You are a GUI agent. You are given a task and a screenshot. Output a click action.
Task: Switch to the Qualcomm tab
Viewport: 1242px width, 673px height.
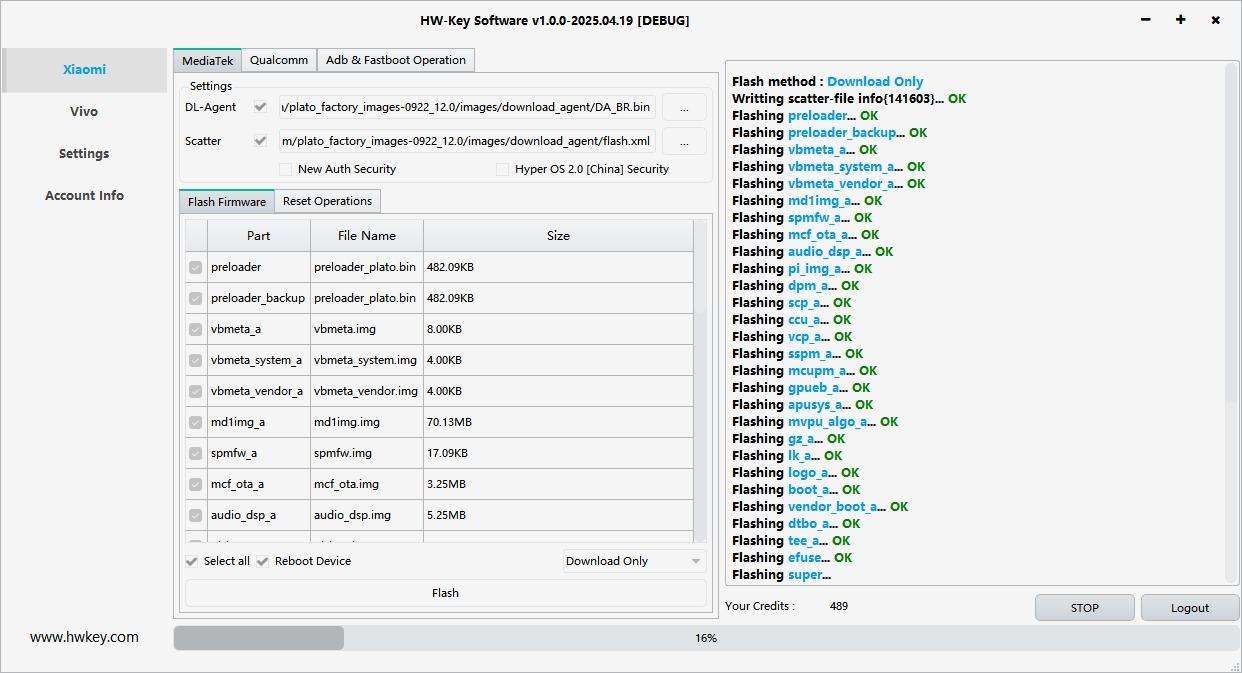click(x=279, y=60)
